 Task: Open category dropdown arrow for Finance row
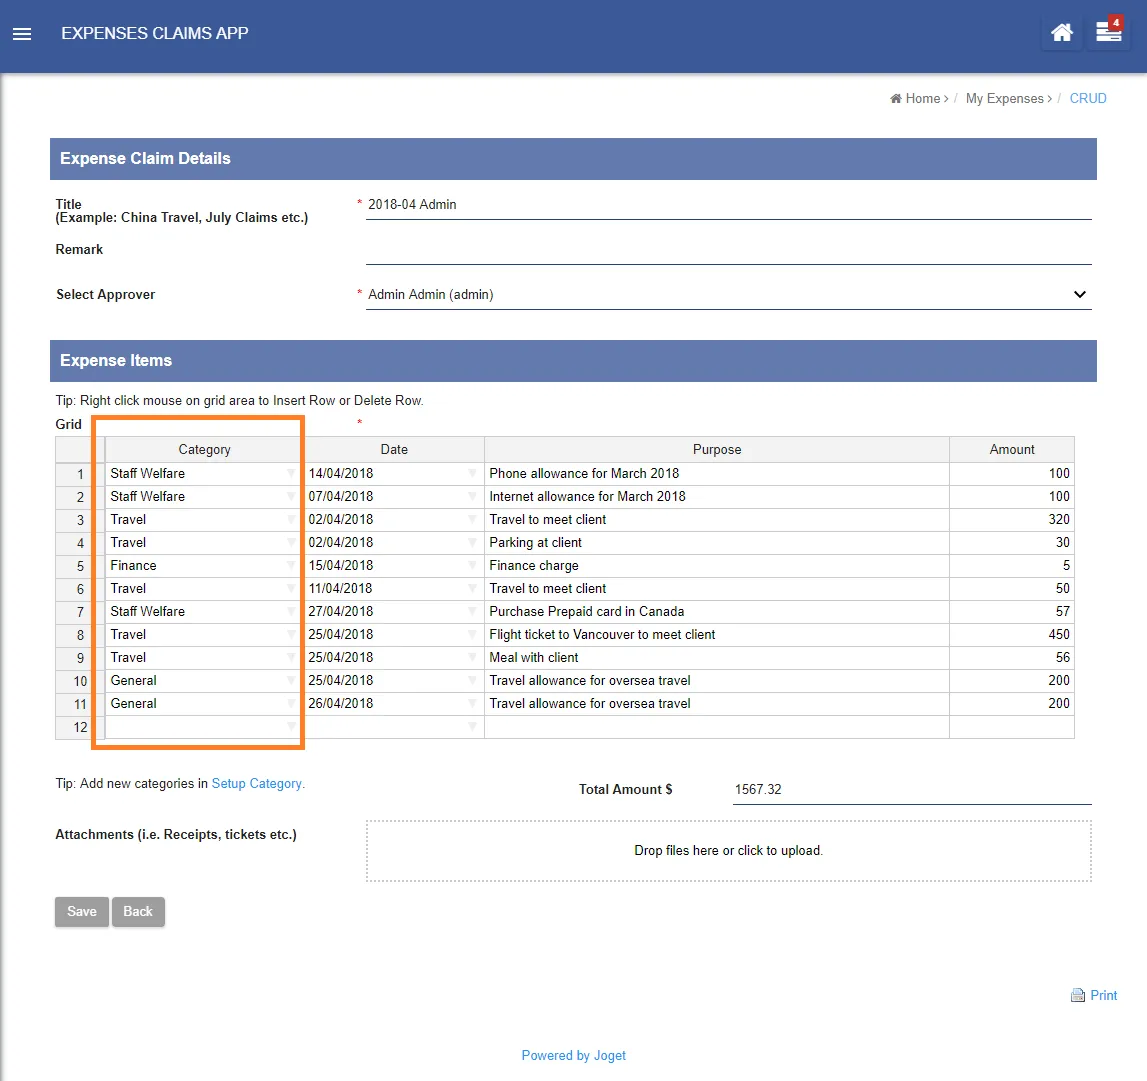[x=291, y=566]
